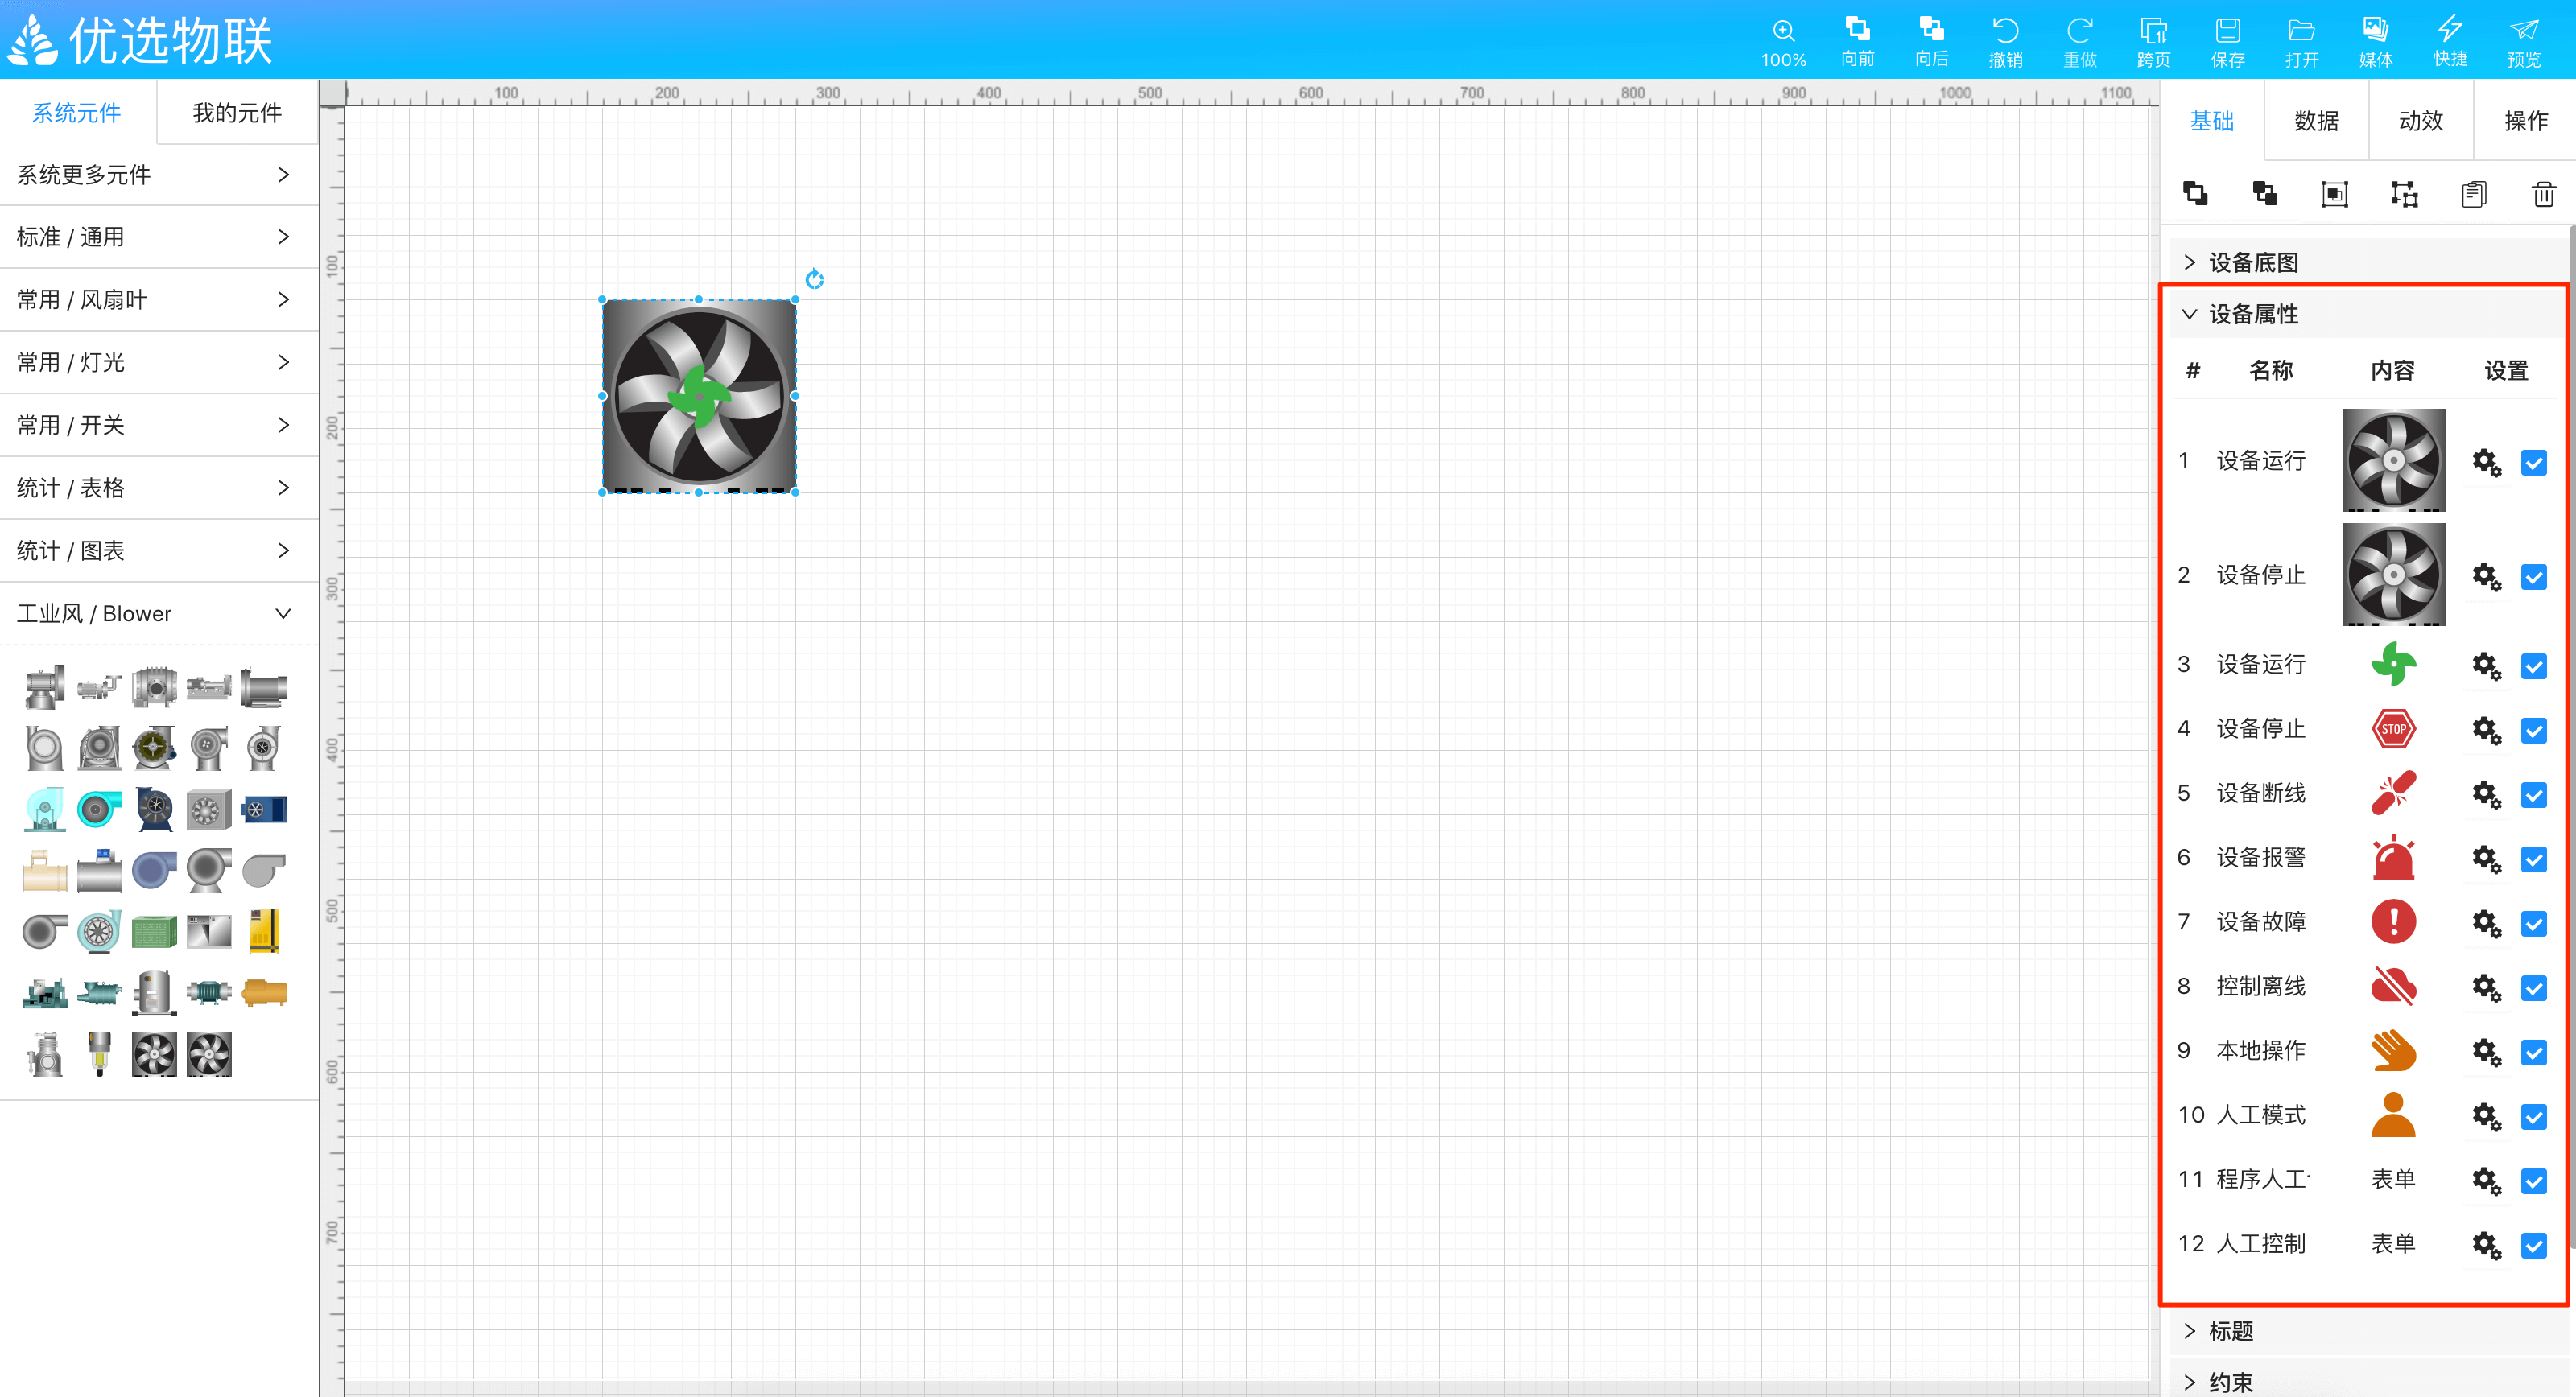
Task: Select the 基础 properties tab
Action: point(2211,121)
